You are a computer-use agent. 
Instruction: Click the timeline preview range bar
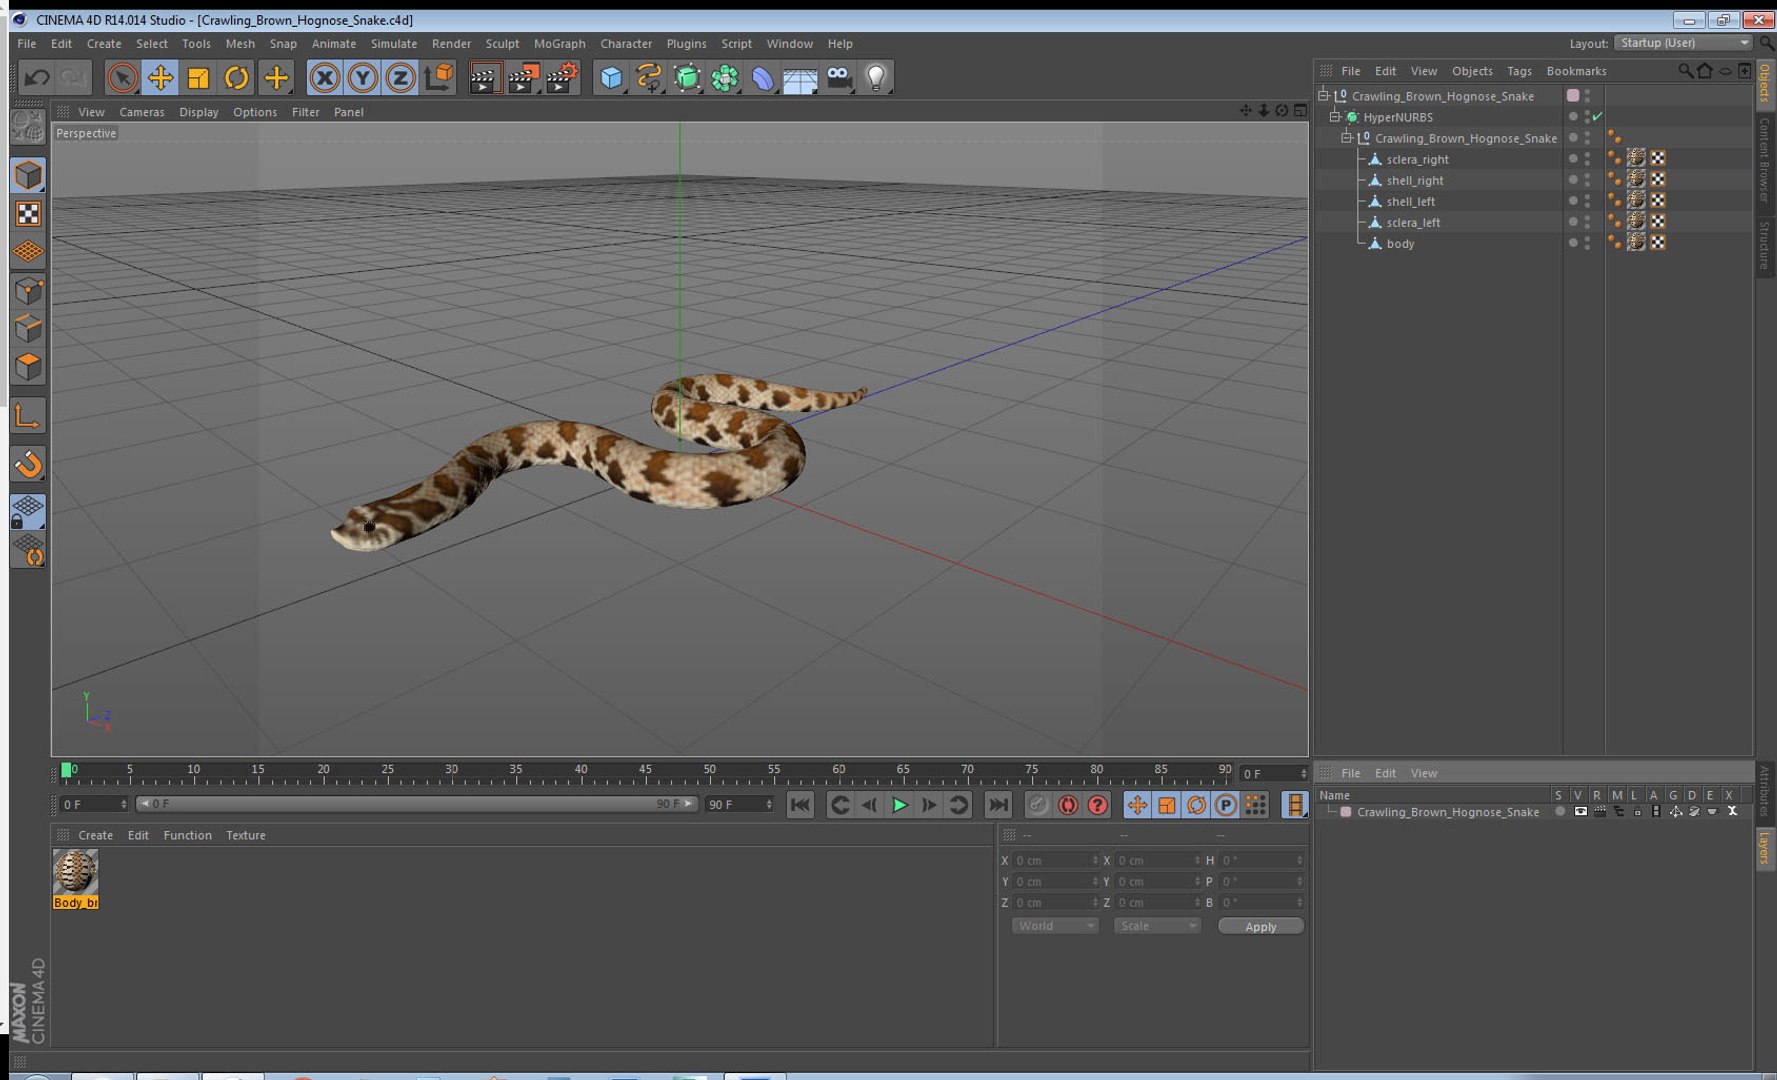415,804
